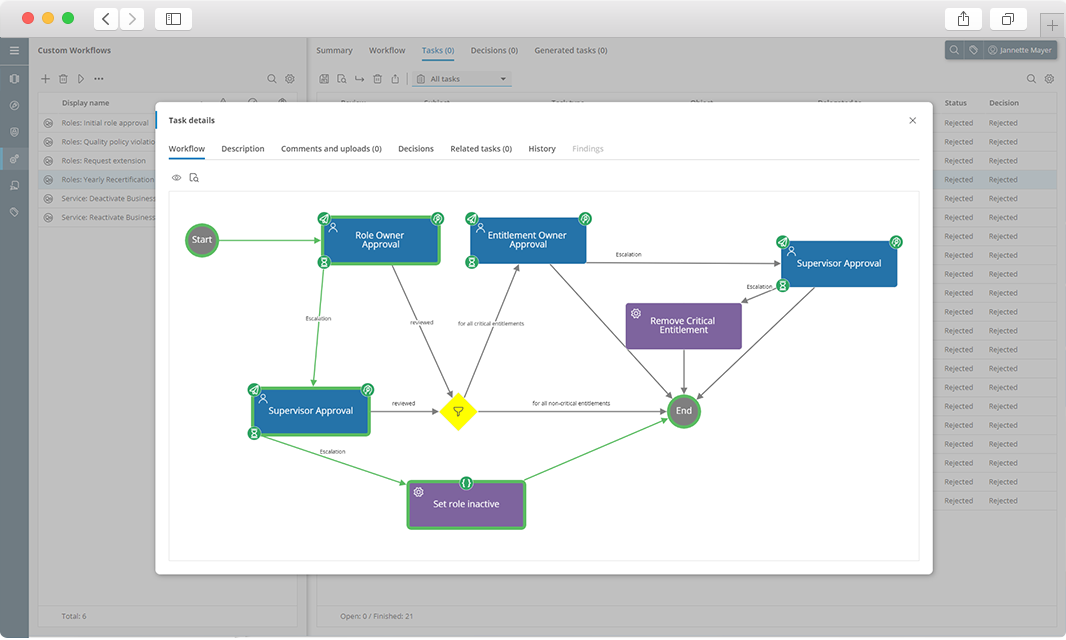Open the All tasks filter dropdown
This screenshot has height=640, width=1066.
[x=462, y=79]
